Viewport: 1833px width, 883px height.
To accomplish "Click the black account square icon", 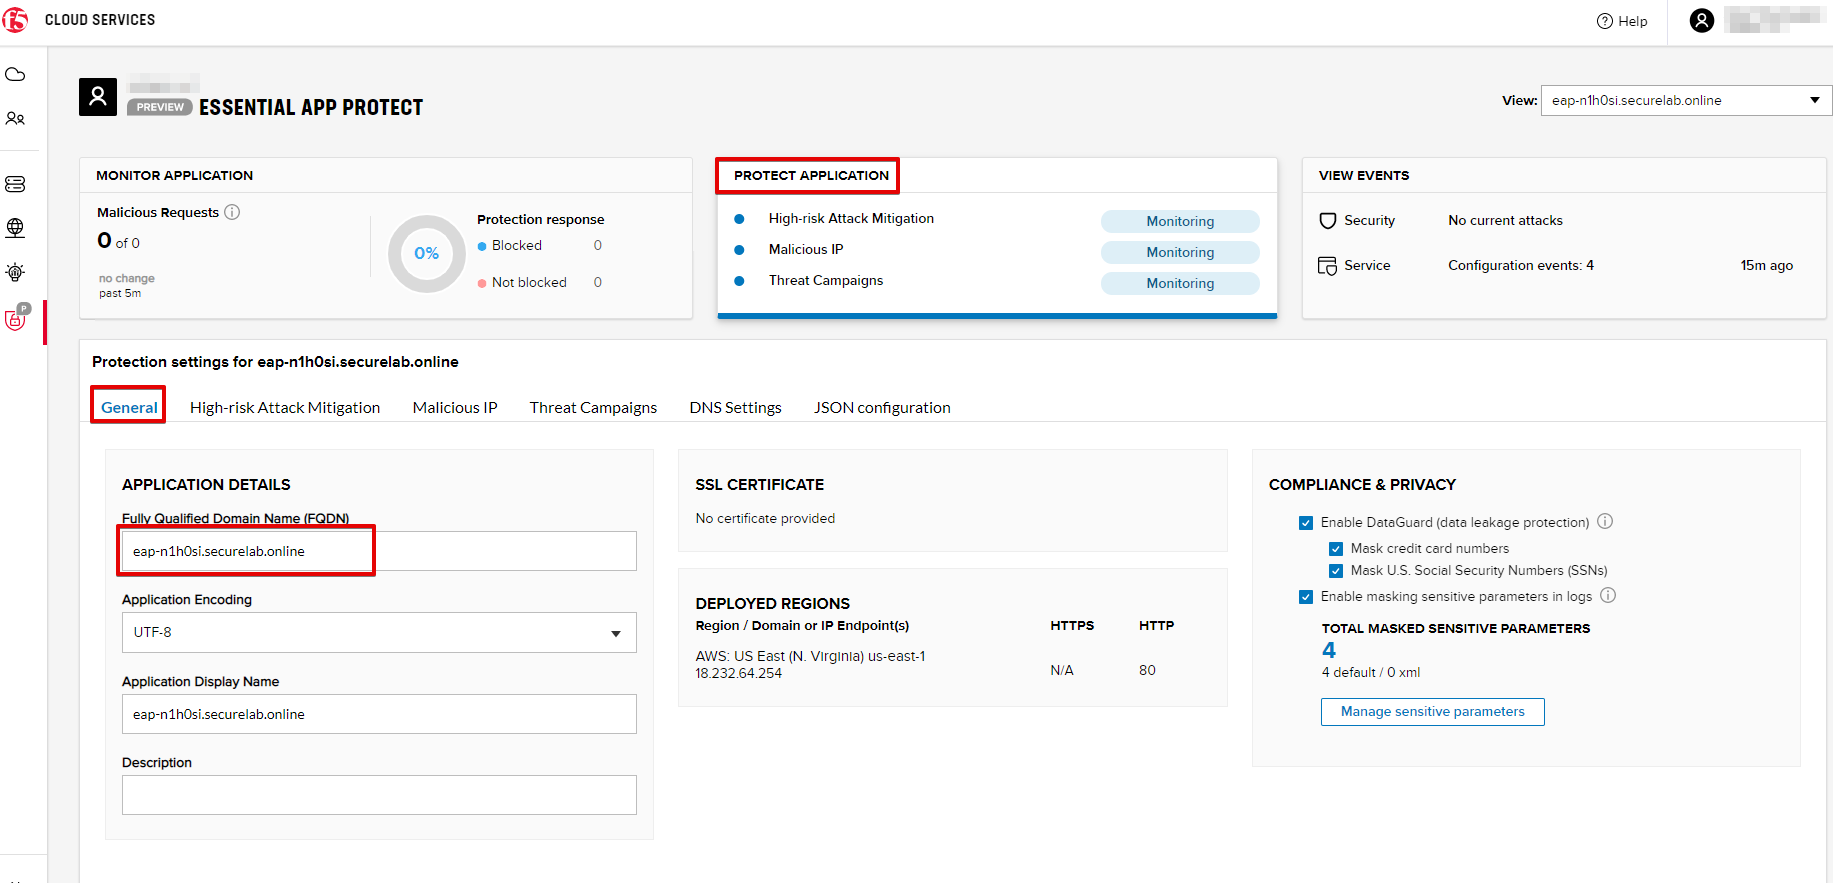I will [x=98, y=97].
